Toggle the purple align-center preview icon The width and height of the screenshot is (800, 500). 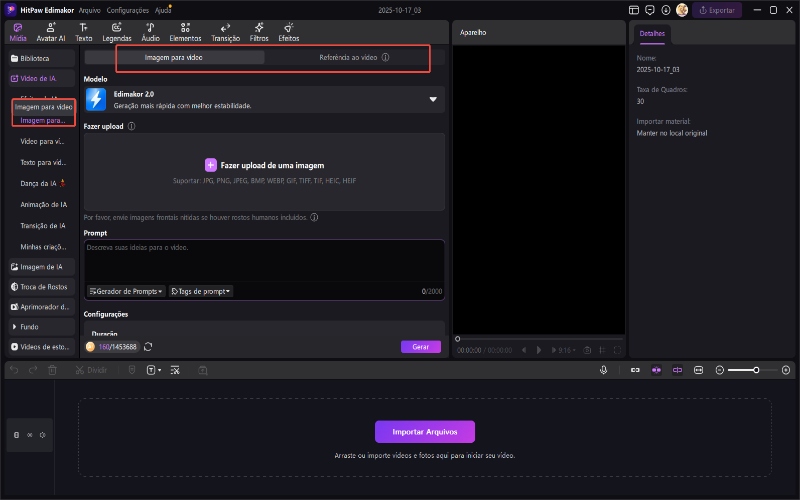(x=678, y=370)
